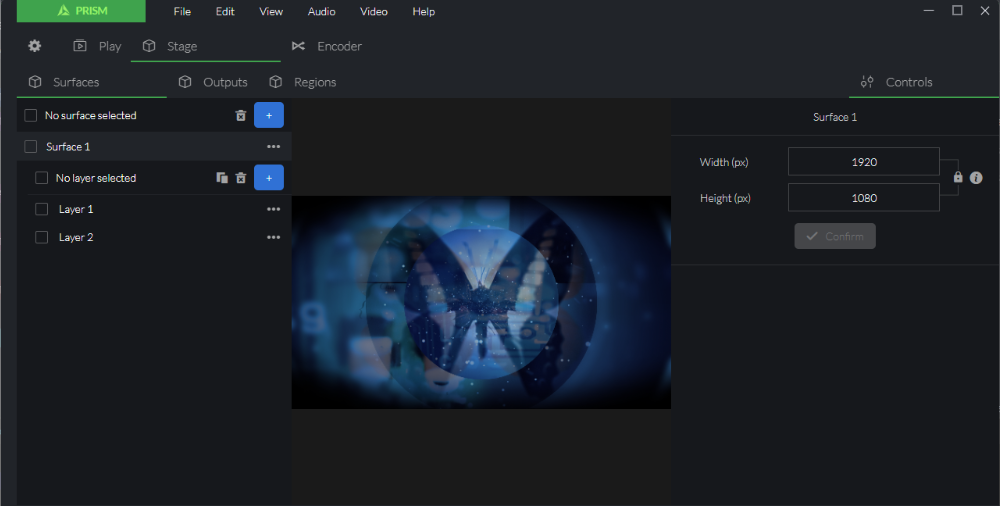
Task: Click the Width (px) input field
Action: pyautogui.click(x=864, y=162)
